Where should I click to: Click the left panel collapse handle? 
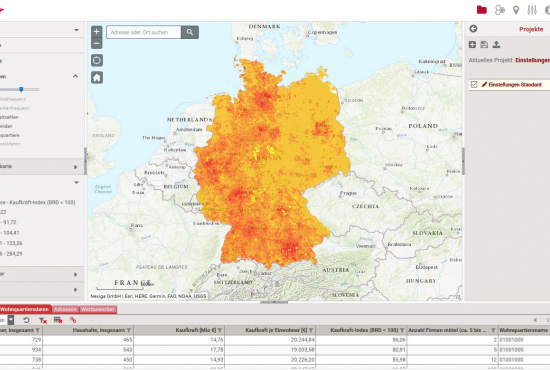click(x=85, y=161)
